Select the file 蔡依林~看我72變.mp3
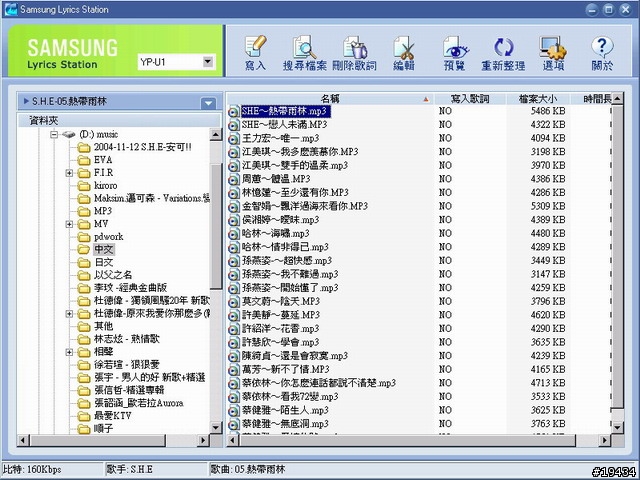This screenshot has width=640, height=480. coord(290,397)
